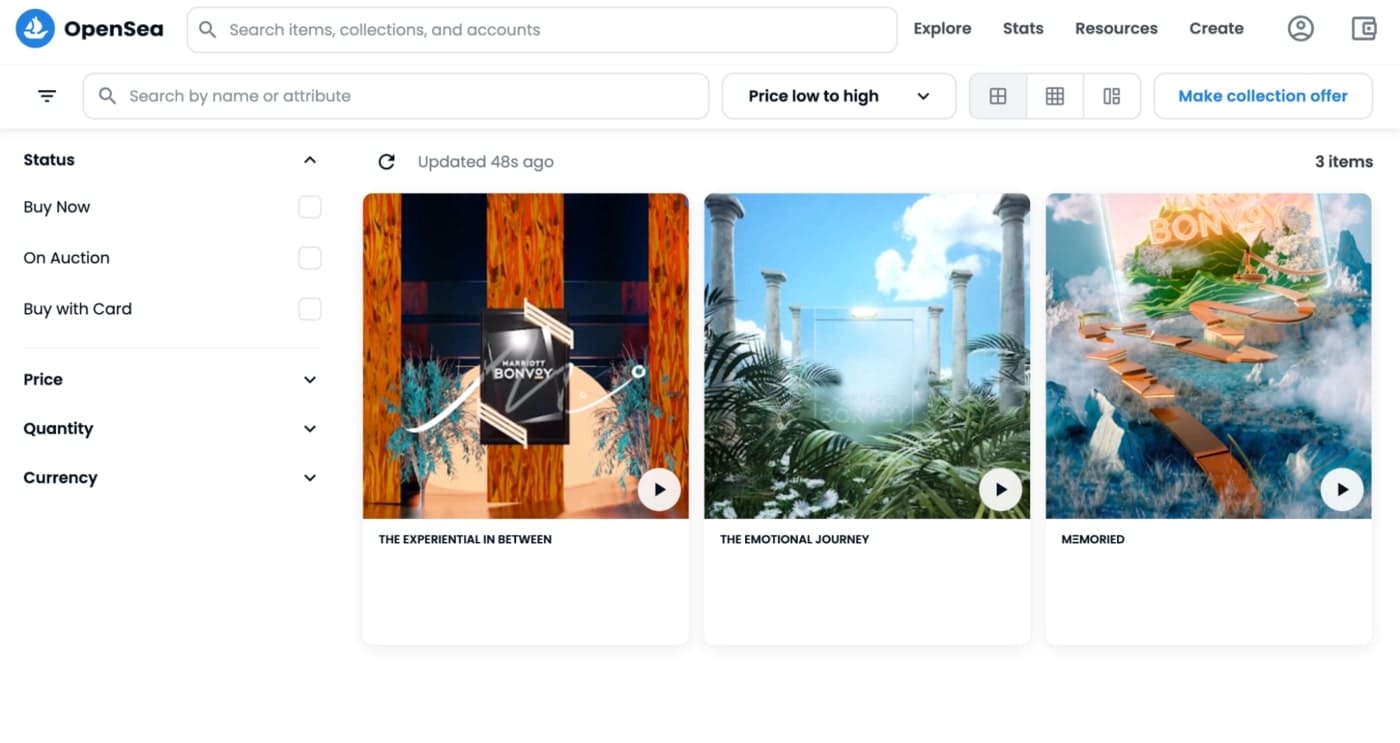The height and width of the screenshot is (743, 1400).
Task: Click the Buy Now label
Action: pyautogui.click(x=57, y=207)
